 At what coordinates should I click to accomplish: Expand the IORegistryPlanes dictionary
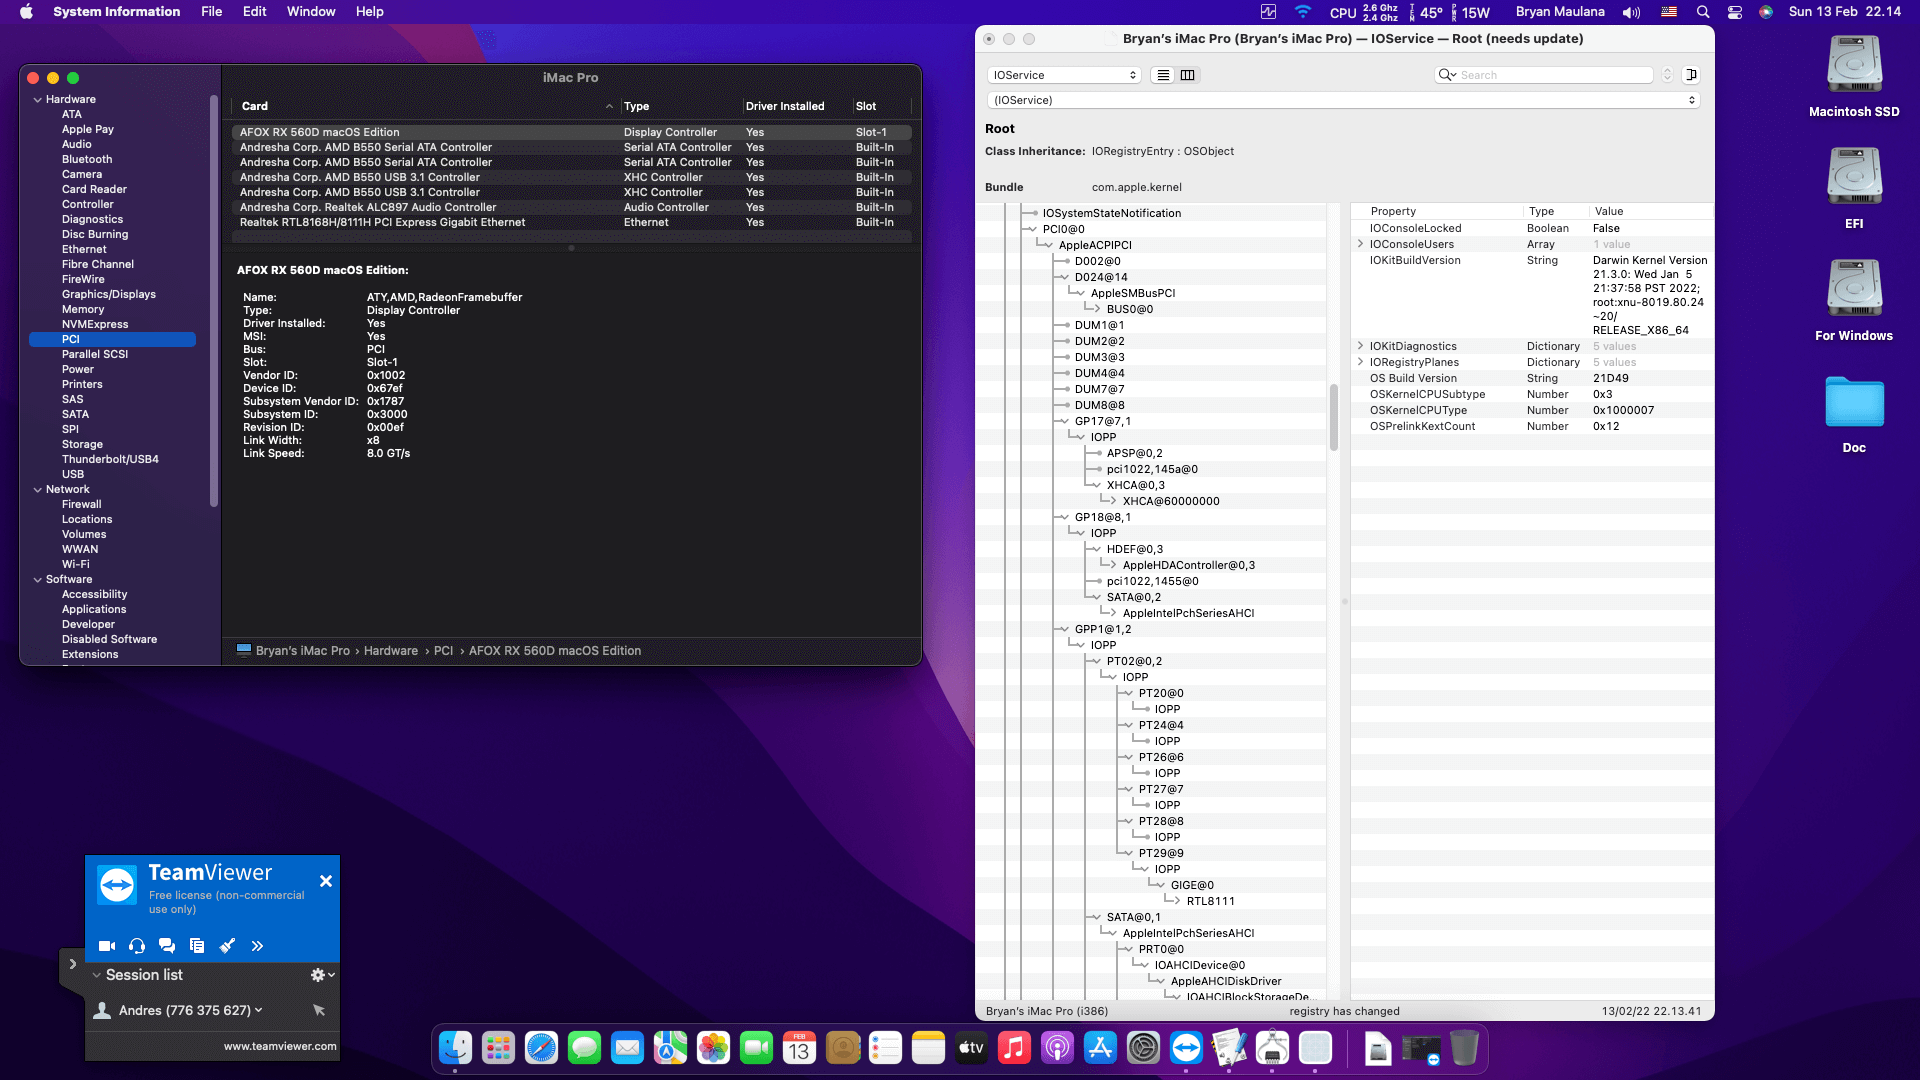point(1360,362)
